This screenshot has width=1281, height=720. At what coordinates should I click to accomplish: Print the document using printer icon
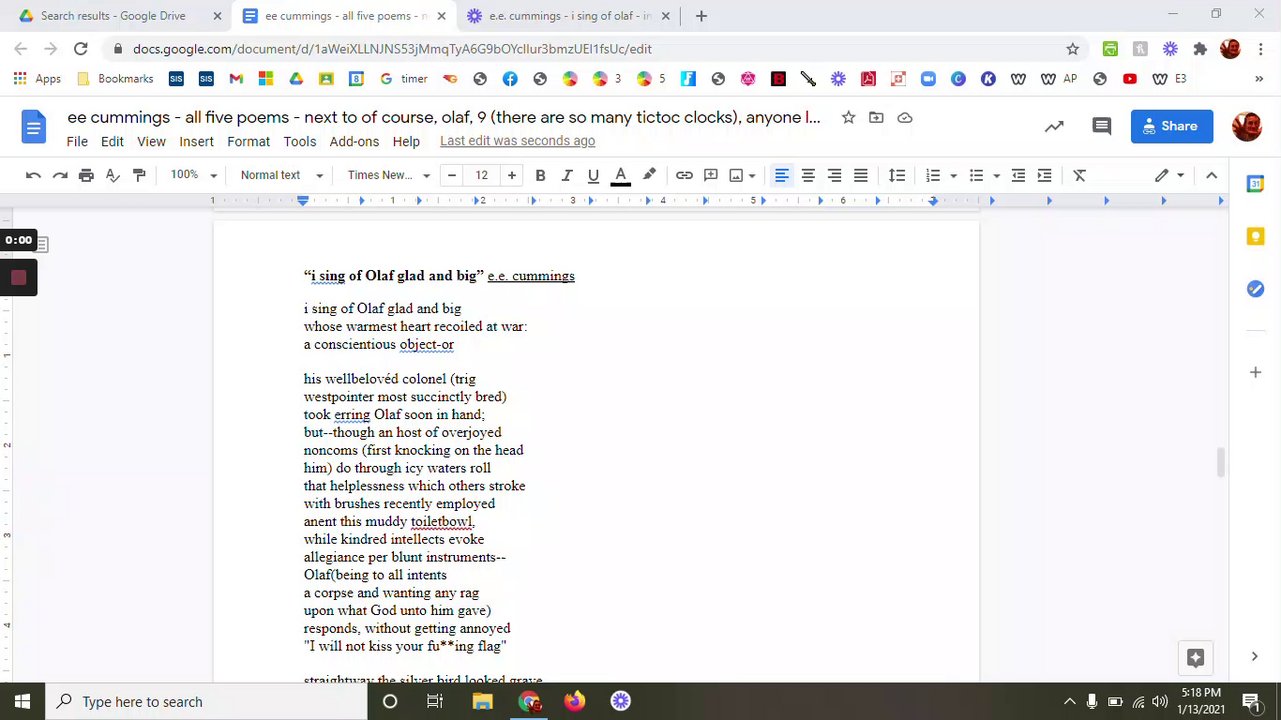(86, 175)
